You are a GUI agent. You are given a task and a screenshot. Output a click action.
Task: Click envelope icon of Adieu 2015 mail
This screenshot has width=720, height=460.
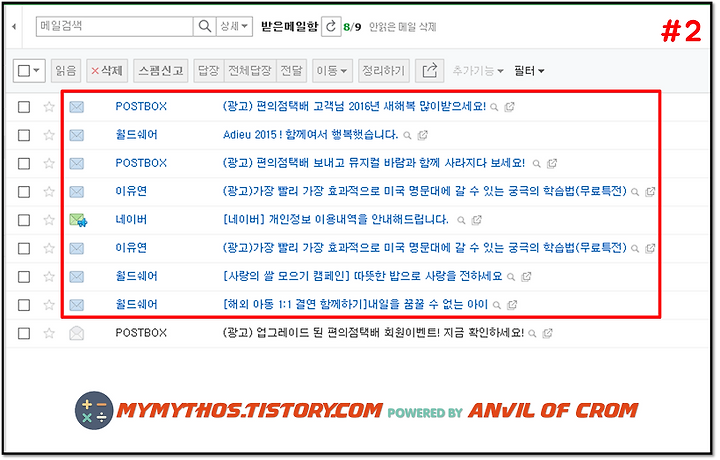click(77, 135)
